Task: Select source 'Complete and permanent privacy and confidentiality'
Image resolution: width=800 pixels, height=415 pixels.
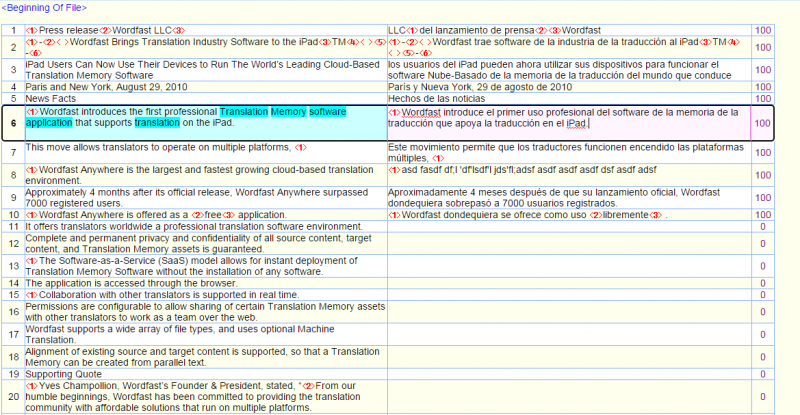Action: click(206, 243)
